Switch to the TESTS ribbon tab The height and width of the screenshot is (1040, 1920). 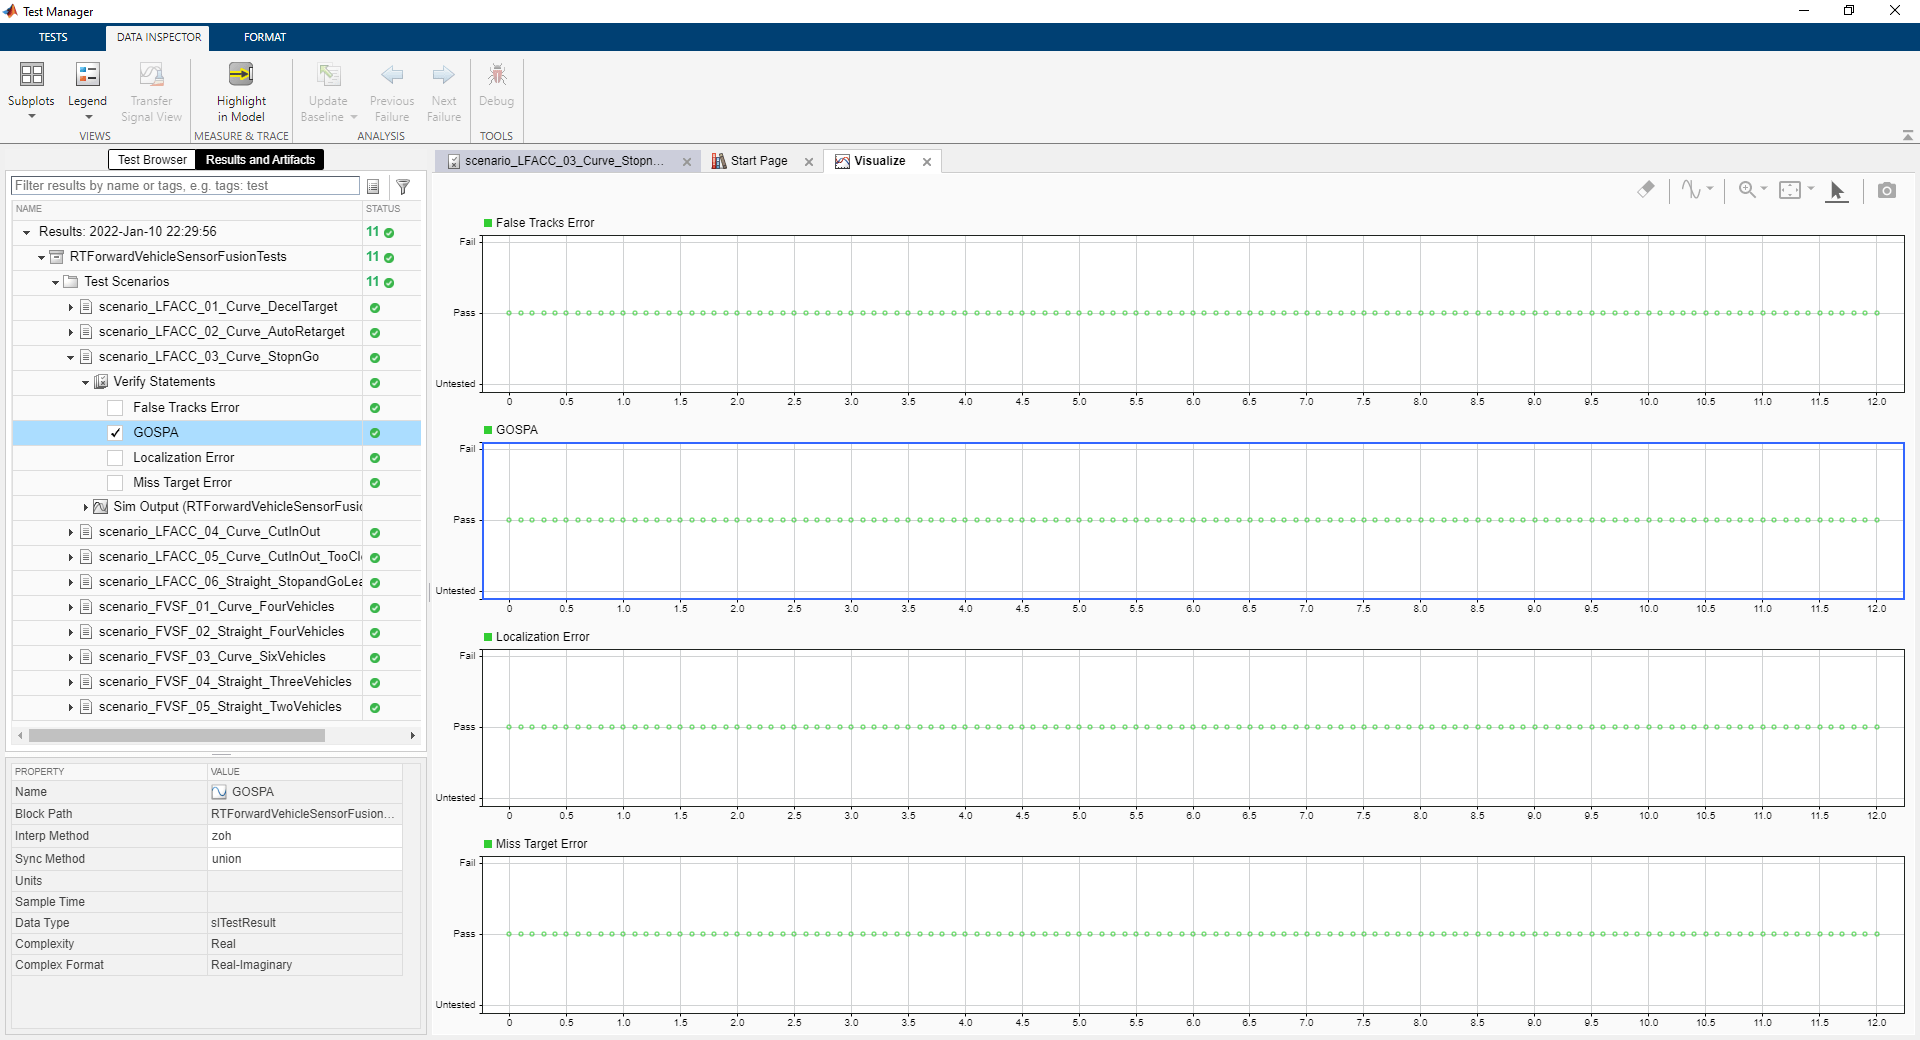tap(53, 37)
